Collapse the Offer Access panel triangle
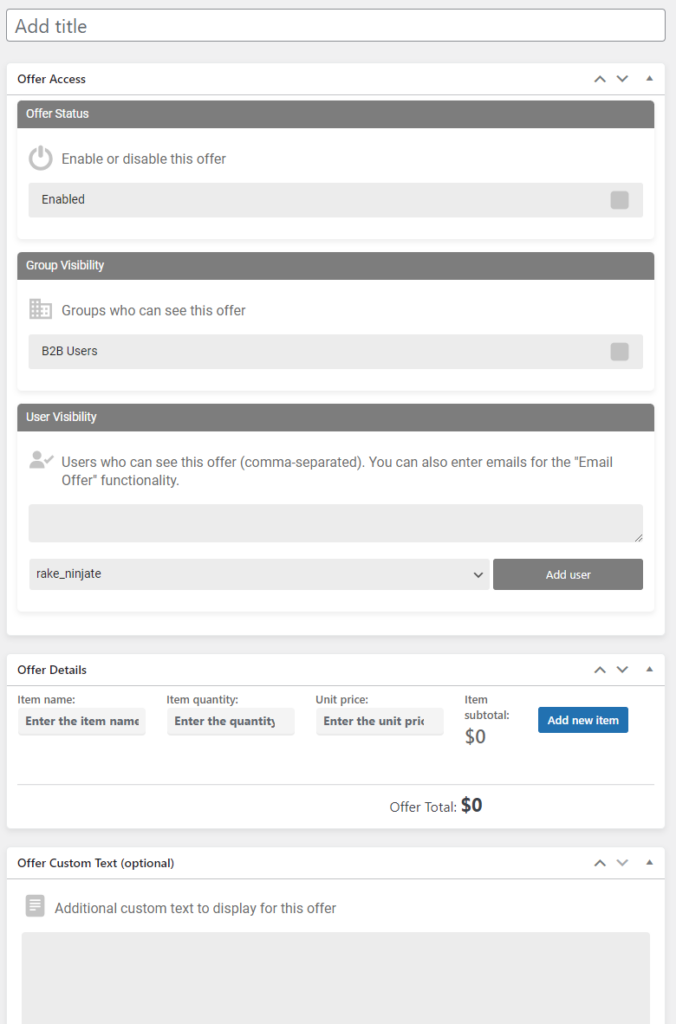 tap(649, 78)
